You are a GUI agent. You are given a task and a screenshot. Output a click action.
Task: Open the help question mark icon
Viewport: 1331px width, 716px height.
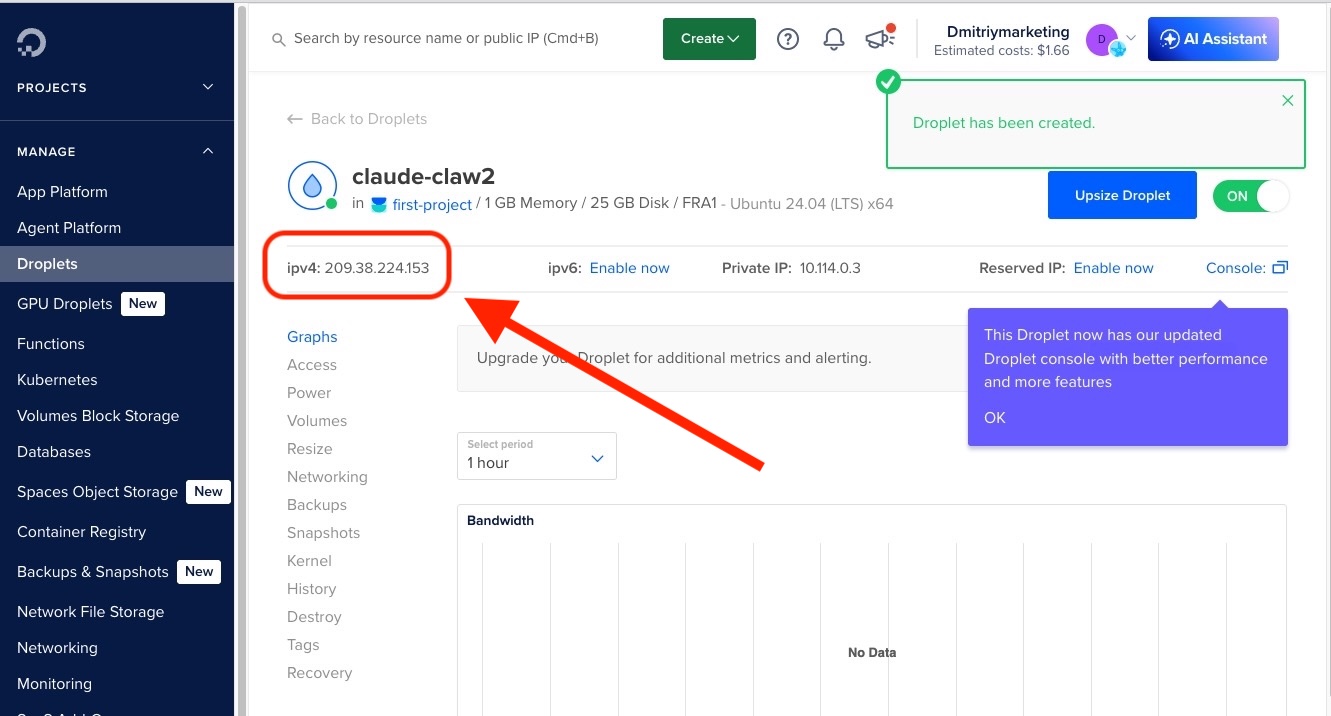[788, 39]
